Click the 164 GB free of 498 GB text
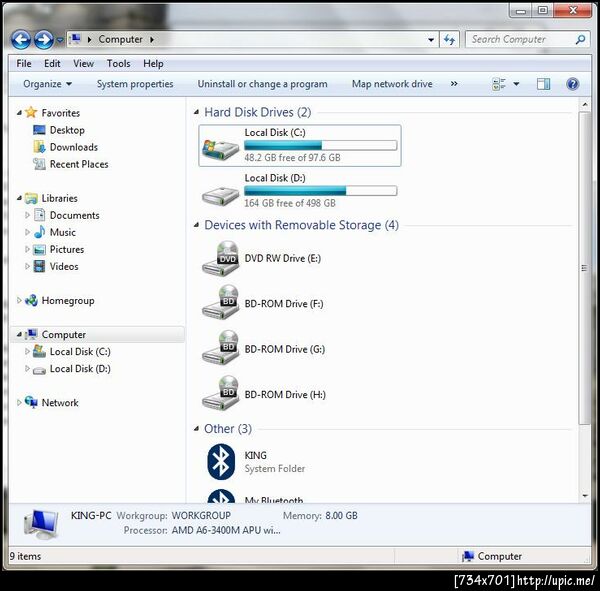 pos(290,203)
